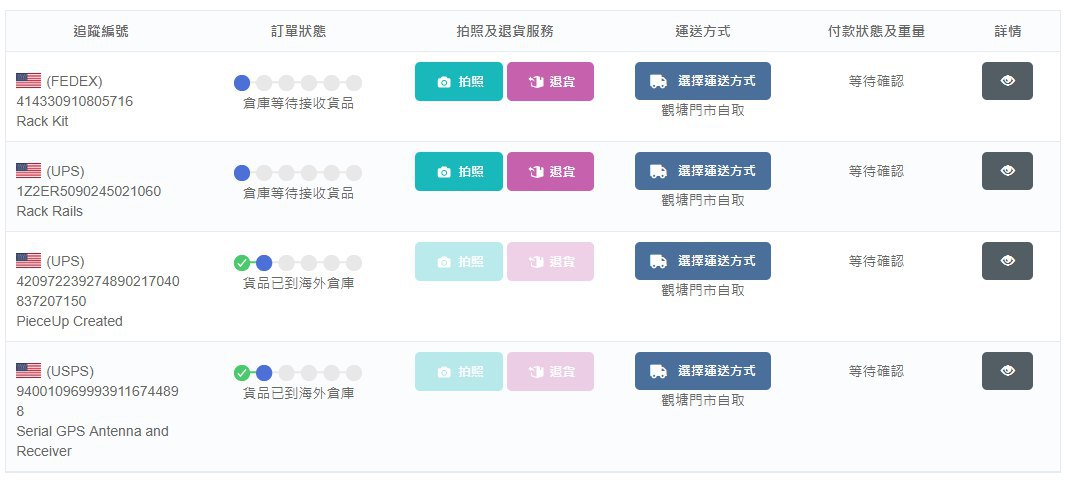View details eye icon for PieceUp Created
The height and width of the screenshot is (481, 1067).
coord(1007,261)
